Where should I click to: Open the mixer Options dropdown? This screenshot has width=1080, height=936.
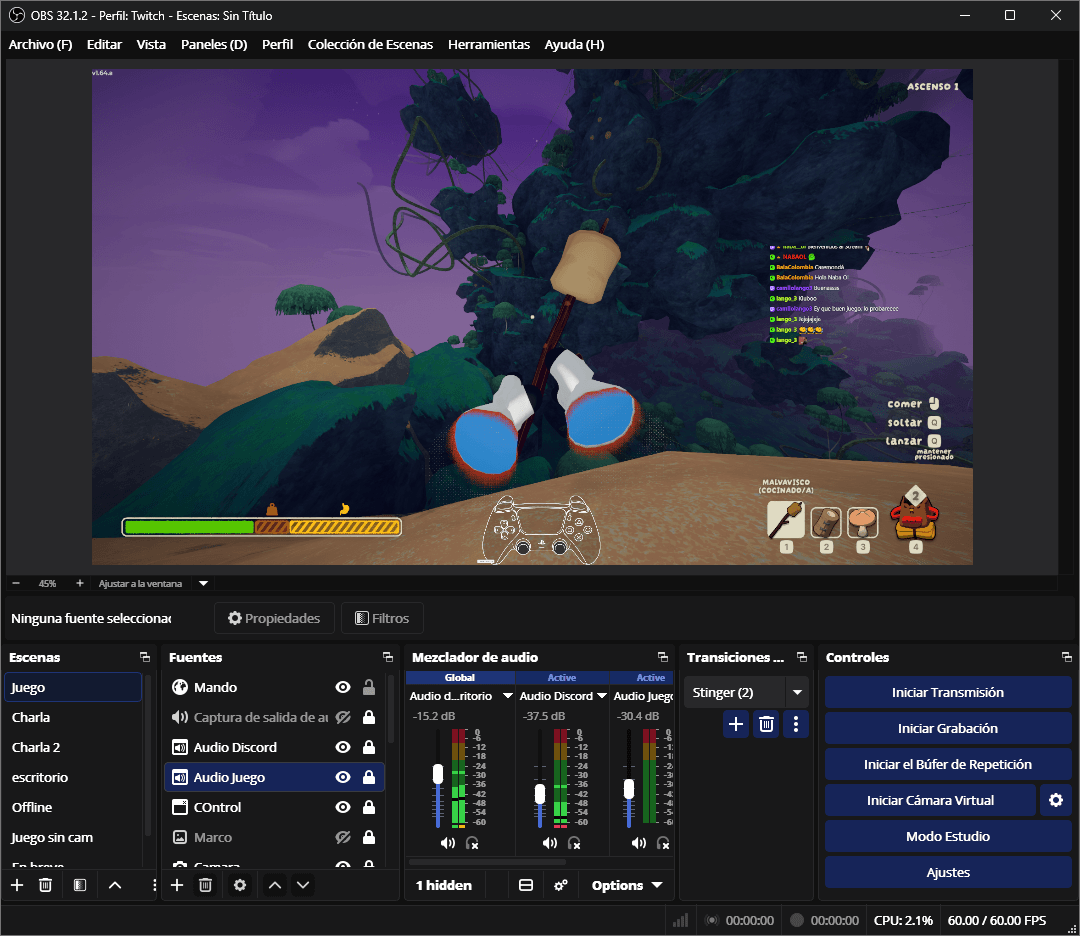point(627,886)
